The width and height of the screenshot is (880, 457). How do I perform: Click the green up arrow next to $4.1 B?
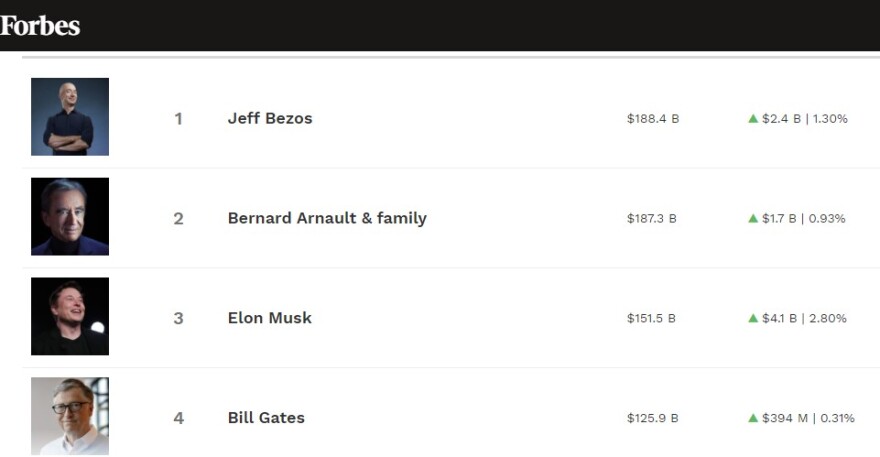(753, 318)
